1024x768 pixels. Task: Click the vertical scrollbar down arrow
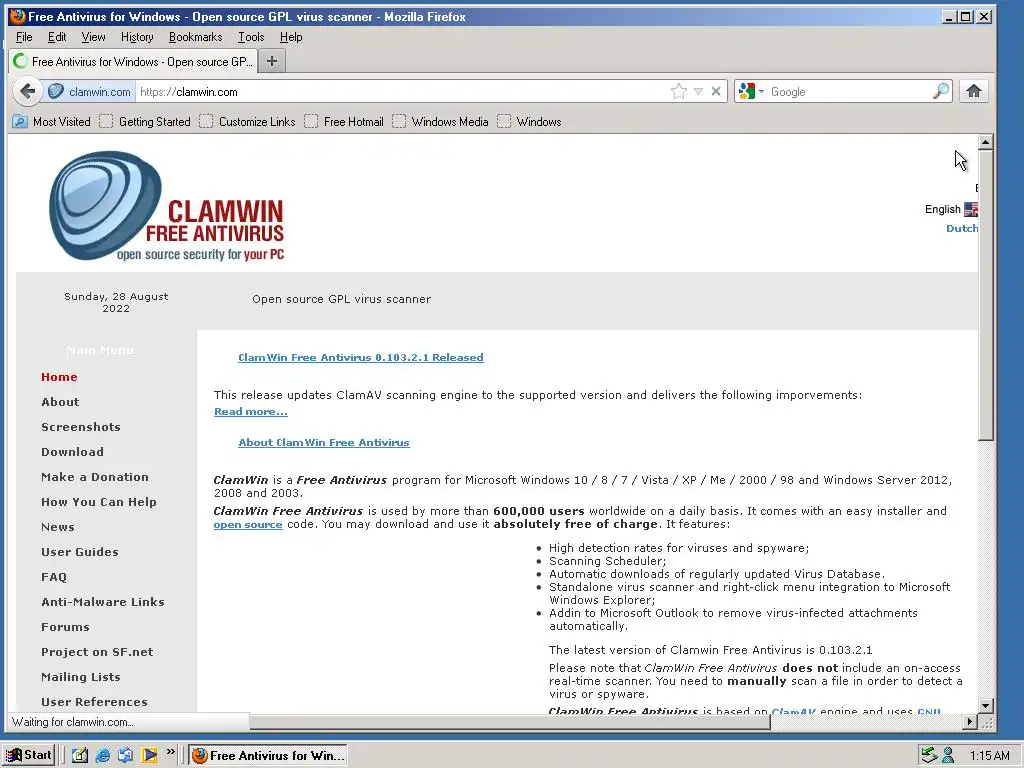(x=985, y=705)
